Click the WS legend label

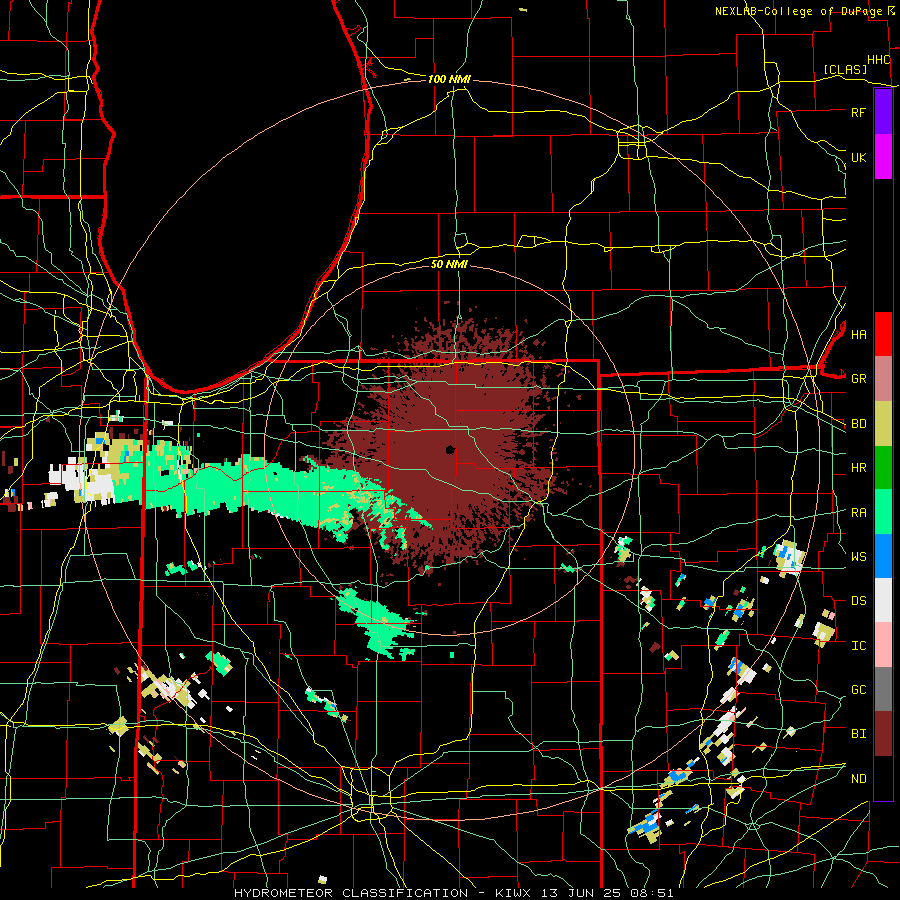tap(858, 557)
